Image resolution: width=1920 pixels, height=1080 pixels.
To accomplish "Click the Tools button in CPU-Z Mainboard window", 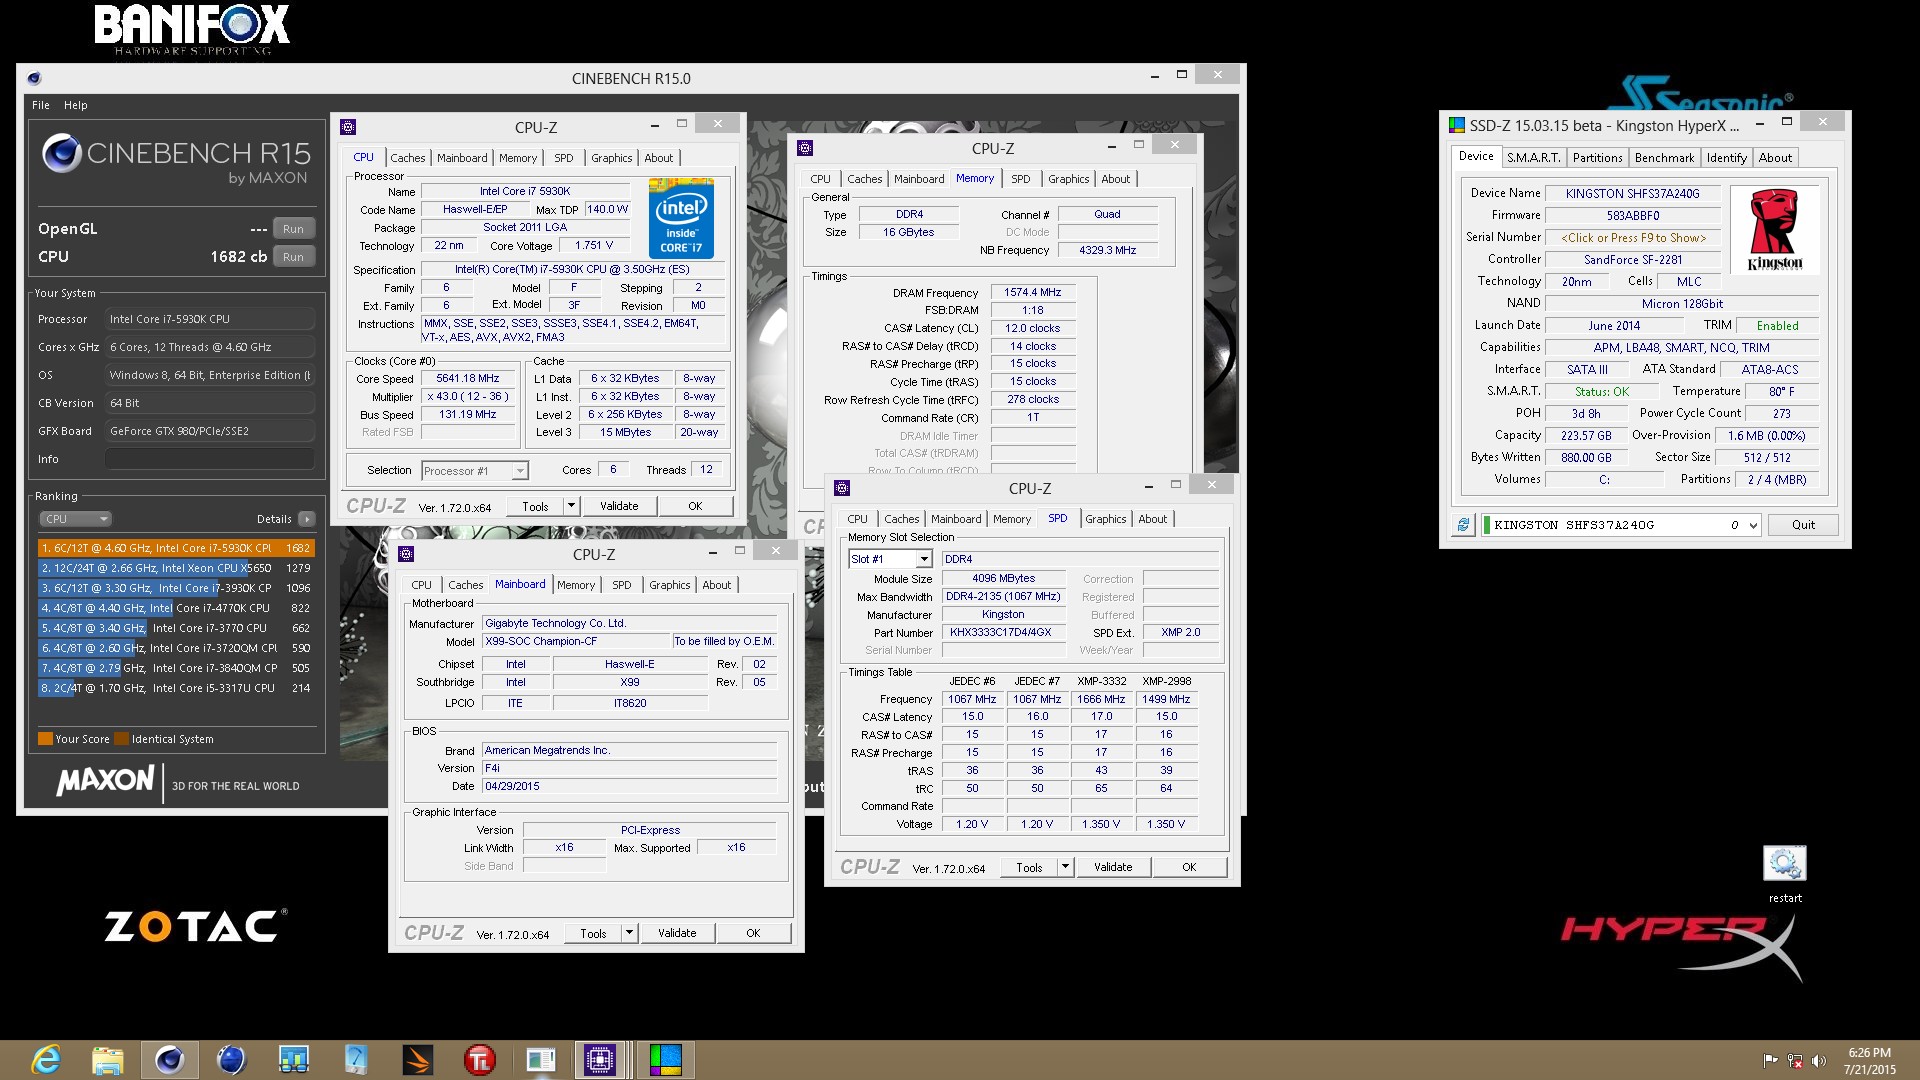I will (x=593, y=933).
